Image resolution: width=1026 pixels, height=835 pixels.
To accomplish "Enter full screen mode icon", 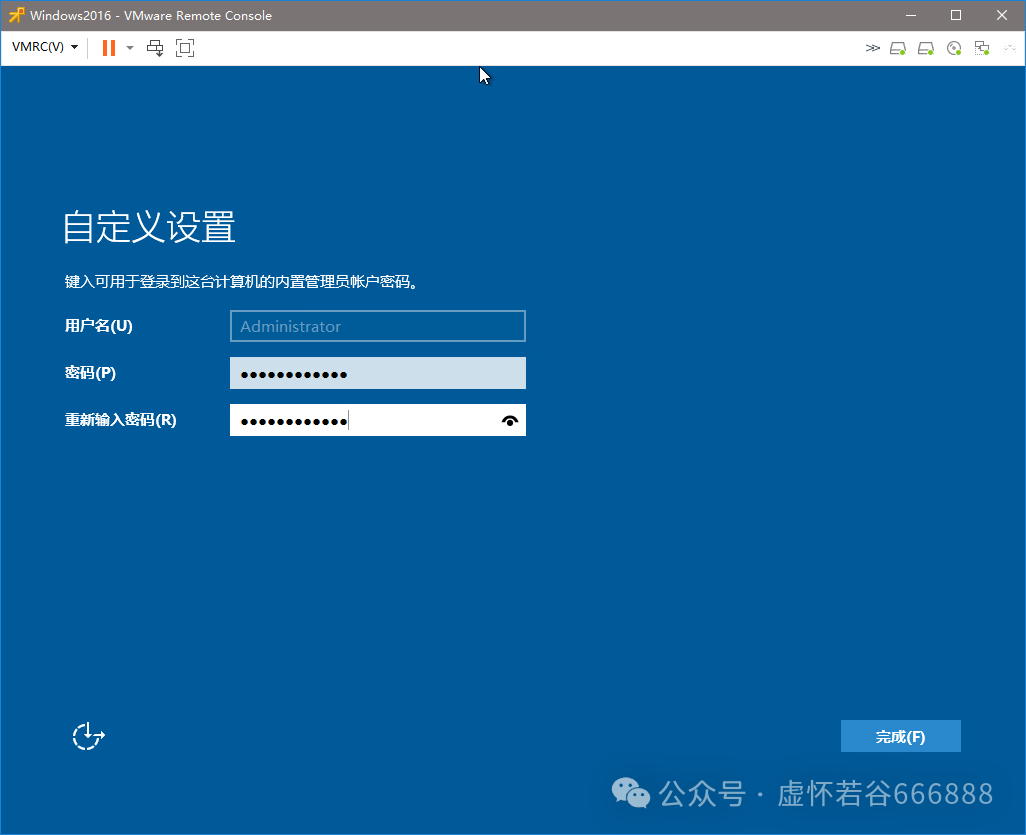I will point(185,48).
